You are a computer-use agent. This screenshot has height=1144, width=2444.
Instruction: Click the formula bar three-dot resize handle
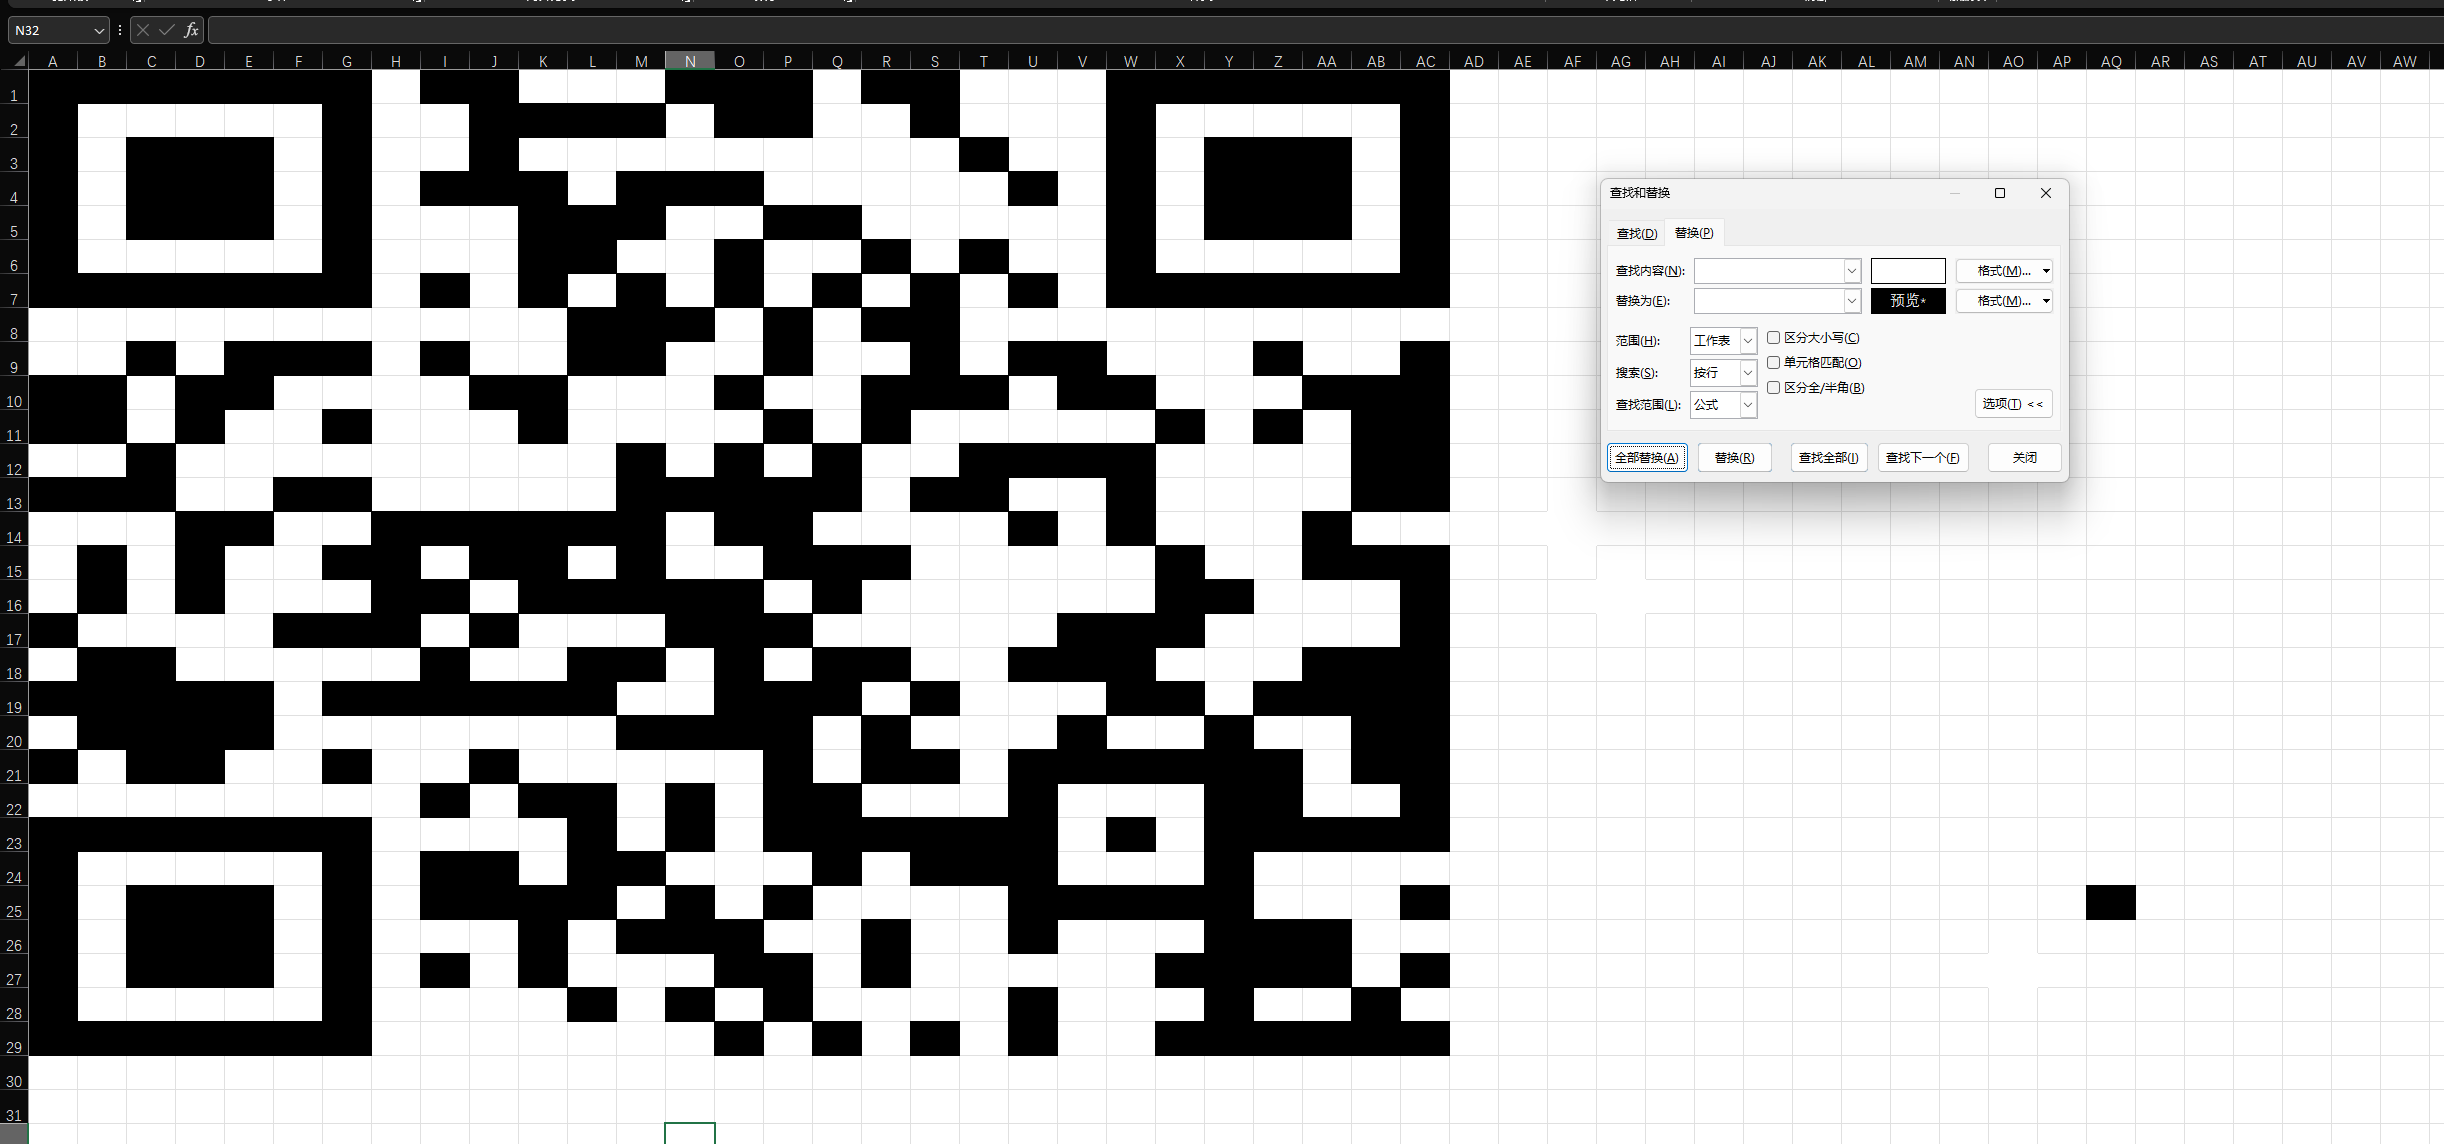coord(120,30)
